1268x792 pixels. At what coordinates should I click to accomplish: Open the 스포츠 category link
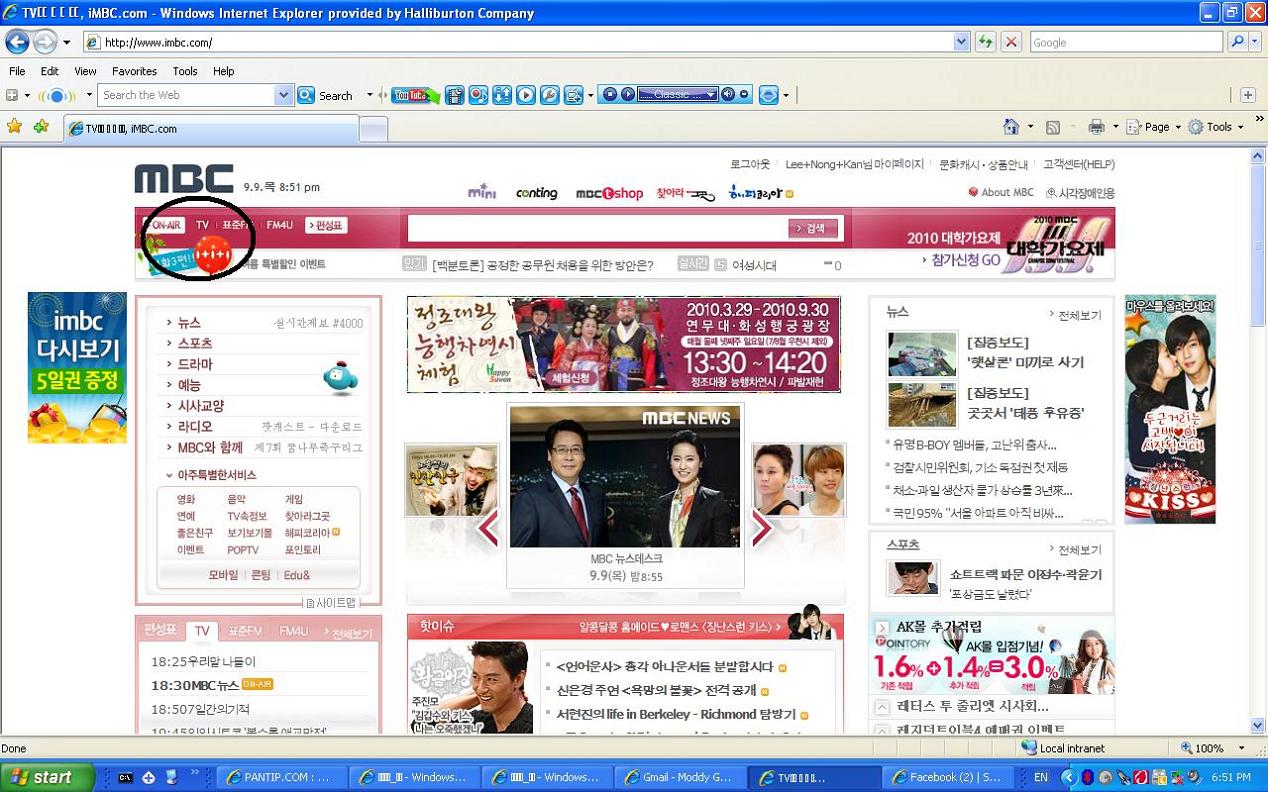pyautogui.click(x=194, y=343)
